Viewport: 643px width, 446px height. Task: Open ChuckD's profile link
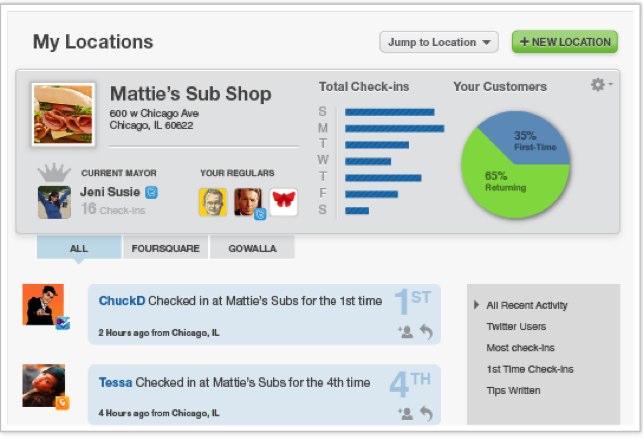coord(116,301)
